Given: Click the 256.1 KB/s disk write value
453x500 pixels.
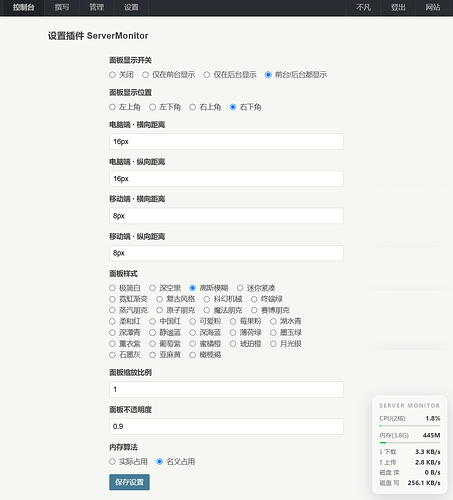Looking at the screenshot, I should tap(424, 483).
